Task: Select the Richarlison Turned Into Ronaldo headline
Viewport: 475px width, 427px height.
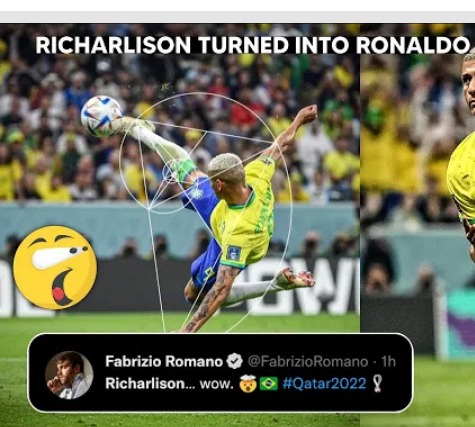Action: (252, 45)
